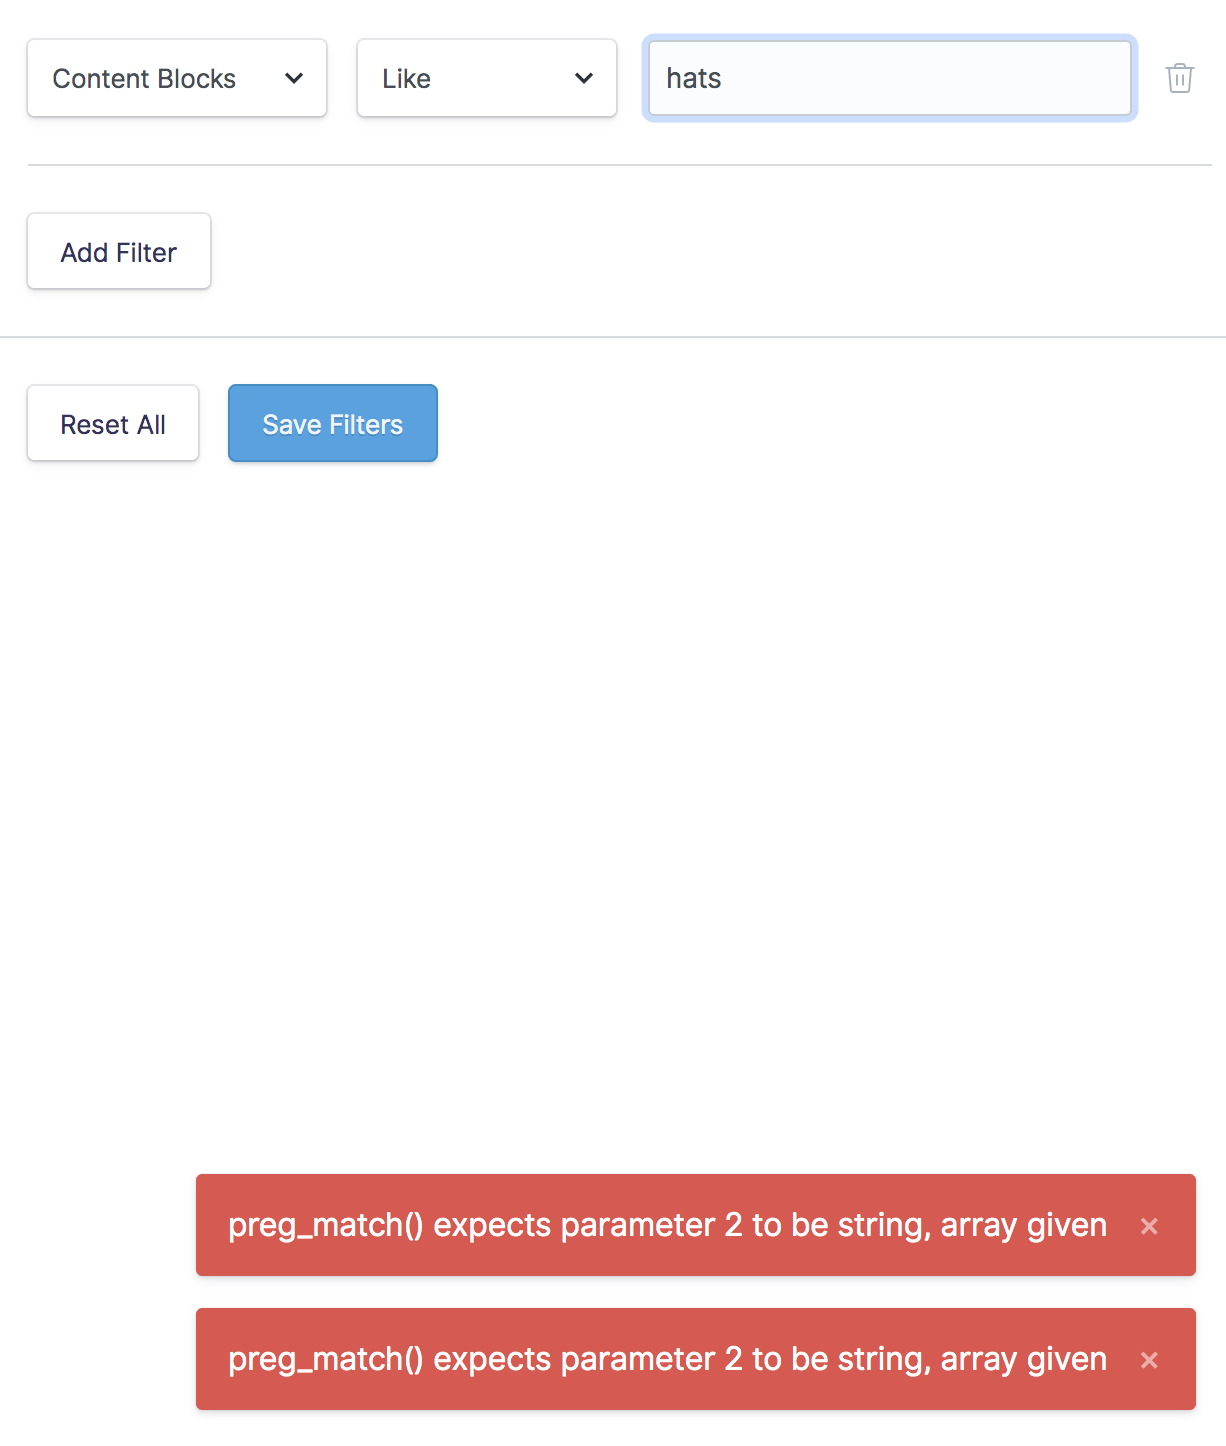The height and width of the screenshot is (1446, 1226).
Task: Close the first preg_match alert toast
Action: pos(1149,1226)
